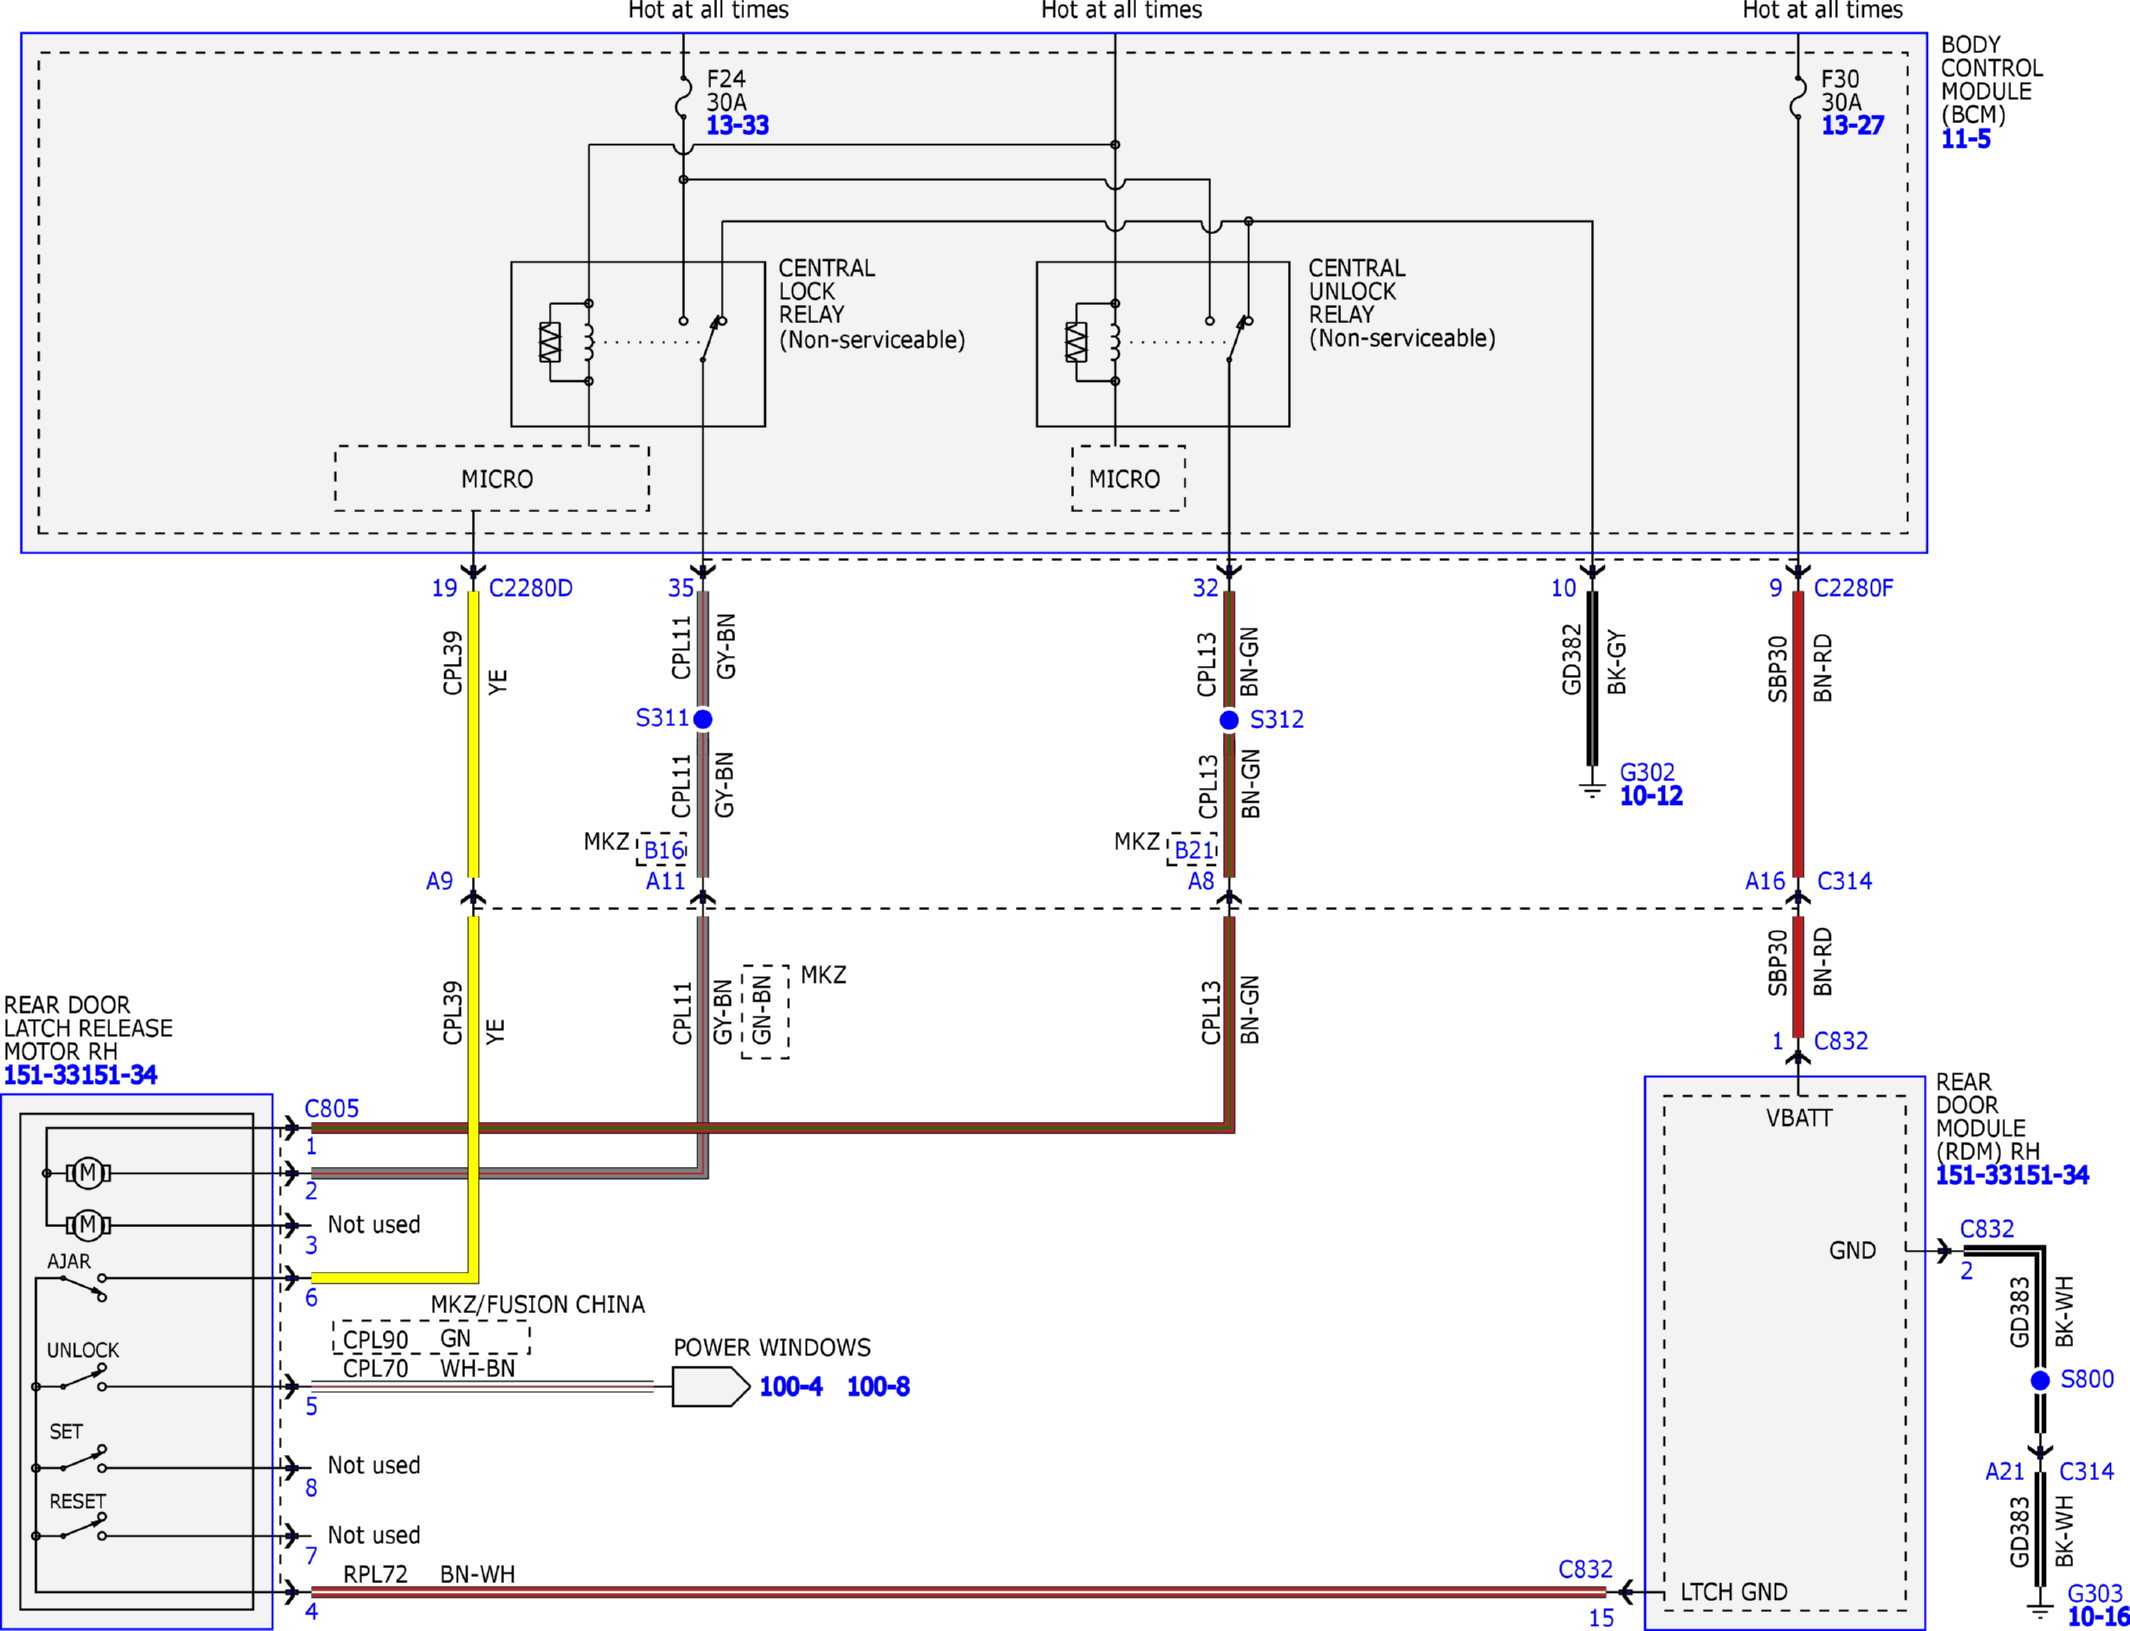The image size is (2130, 1631).
Task: Select the CPL90 circuit label
Action: (375, 1340)
